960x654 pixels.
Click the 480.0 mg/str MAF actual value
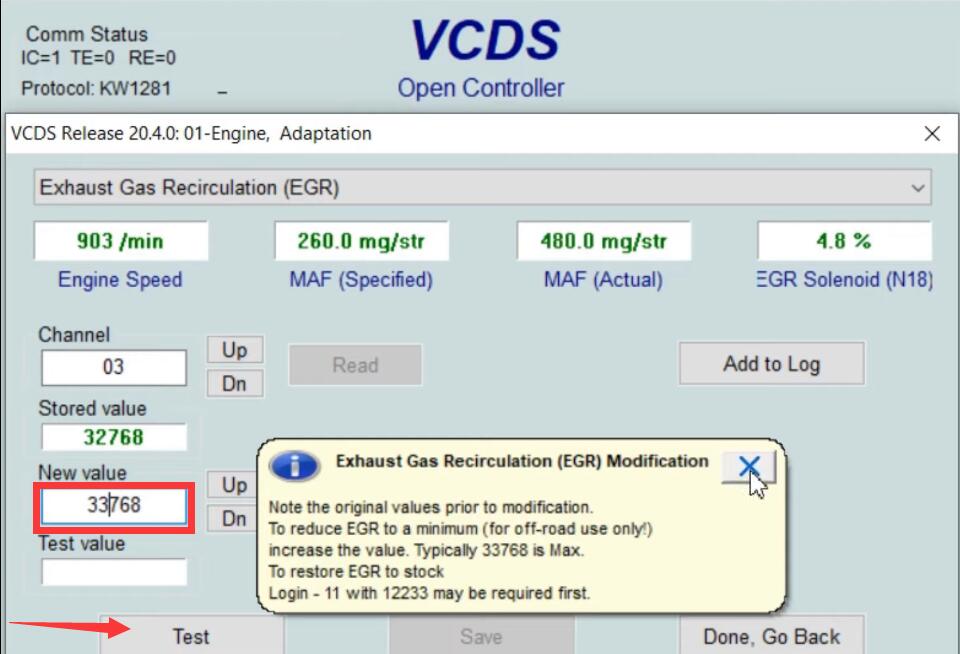click(x=604, y=241)
